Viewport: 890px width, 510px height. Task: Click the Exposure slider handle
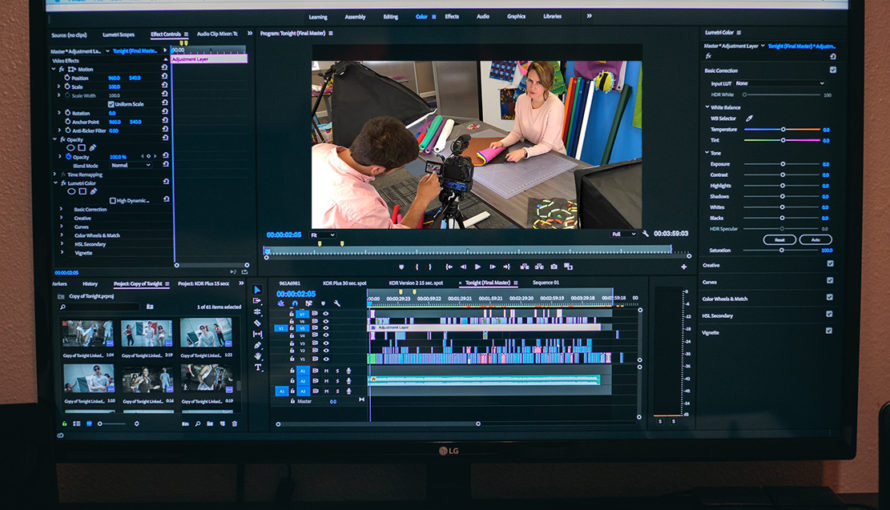point(783,164)
